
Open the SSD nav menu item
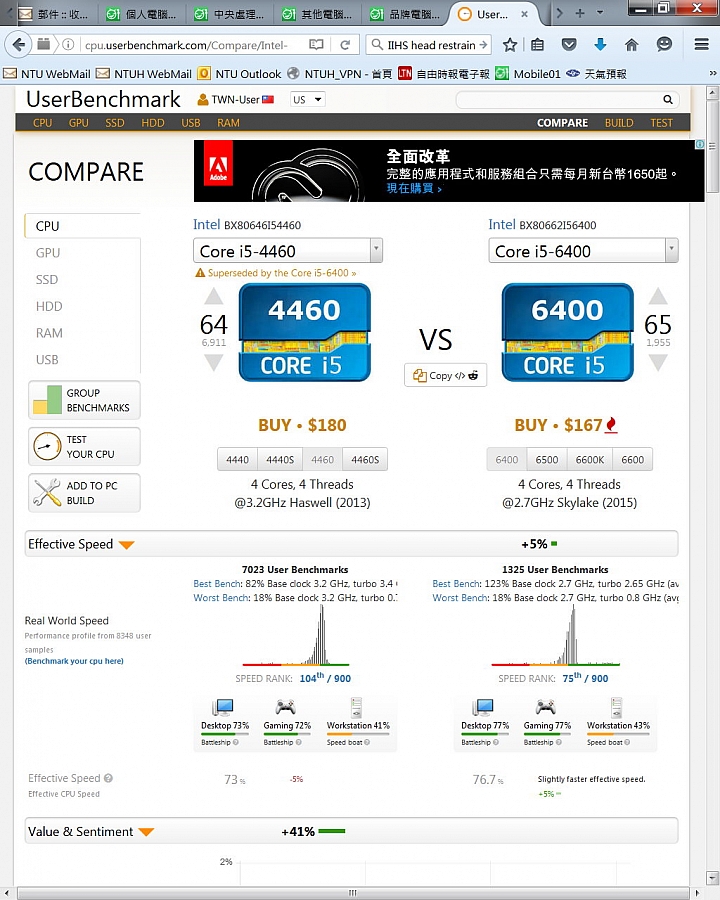point(115,123)
